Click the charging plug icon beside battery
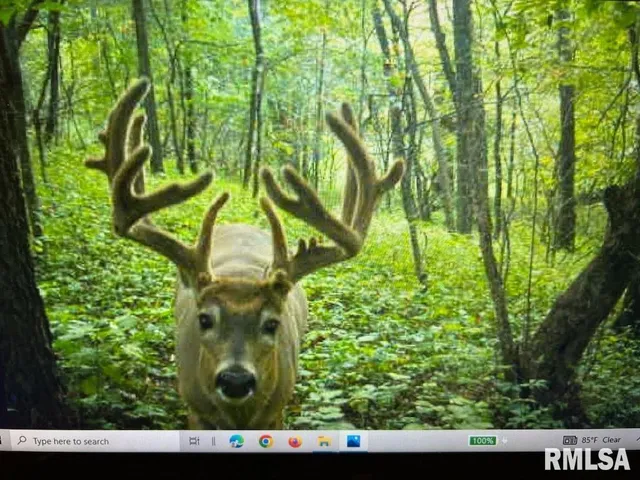640x480 pixels. (x=503, y=440)
